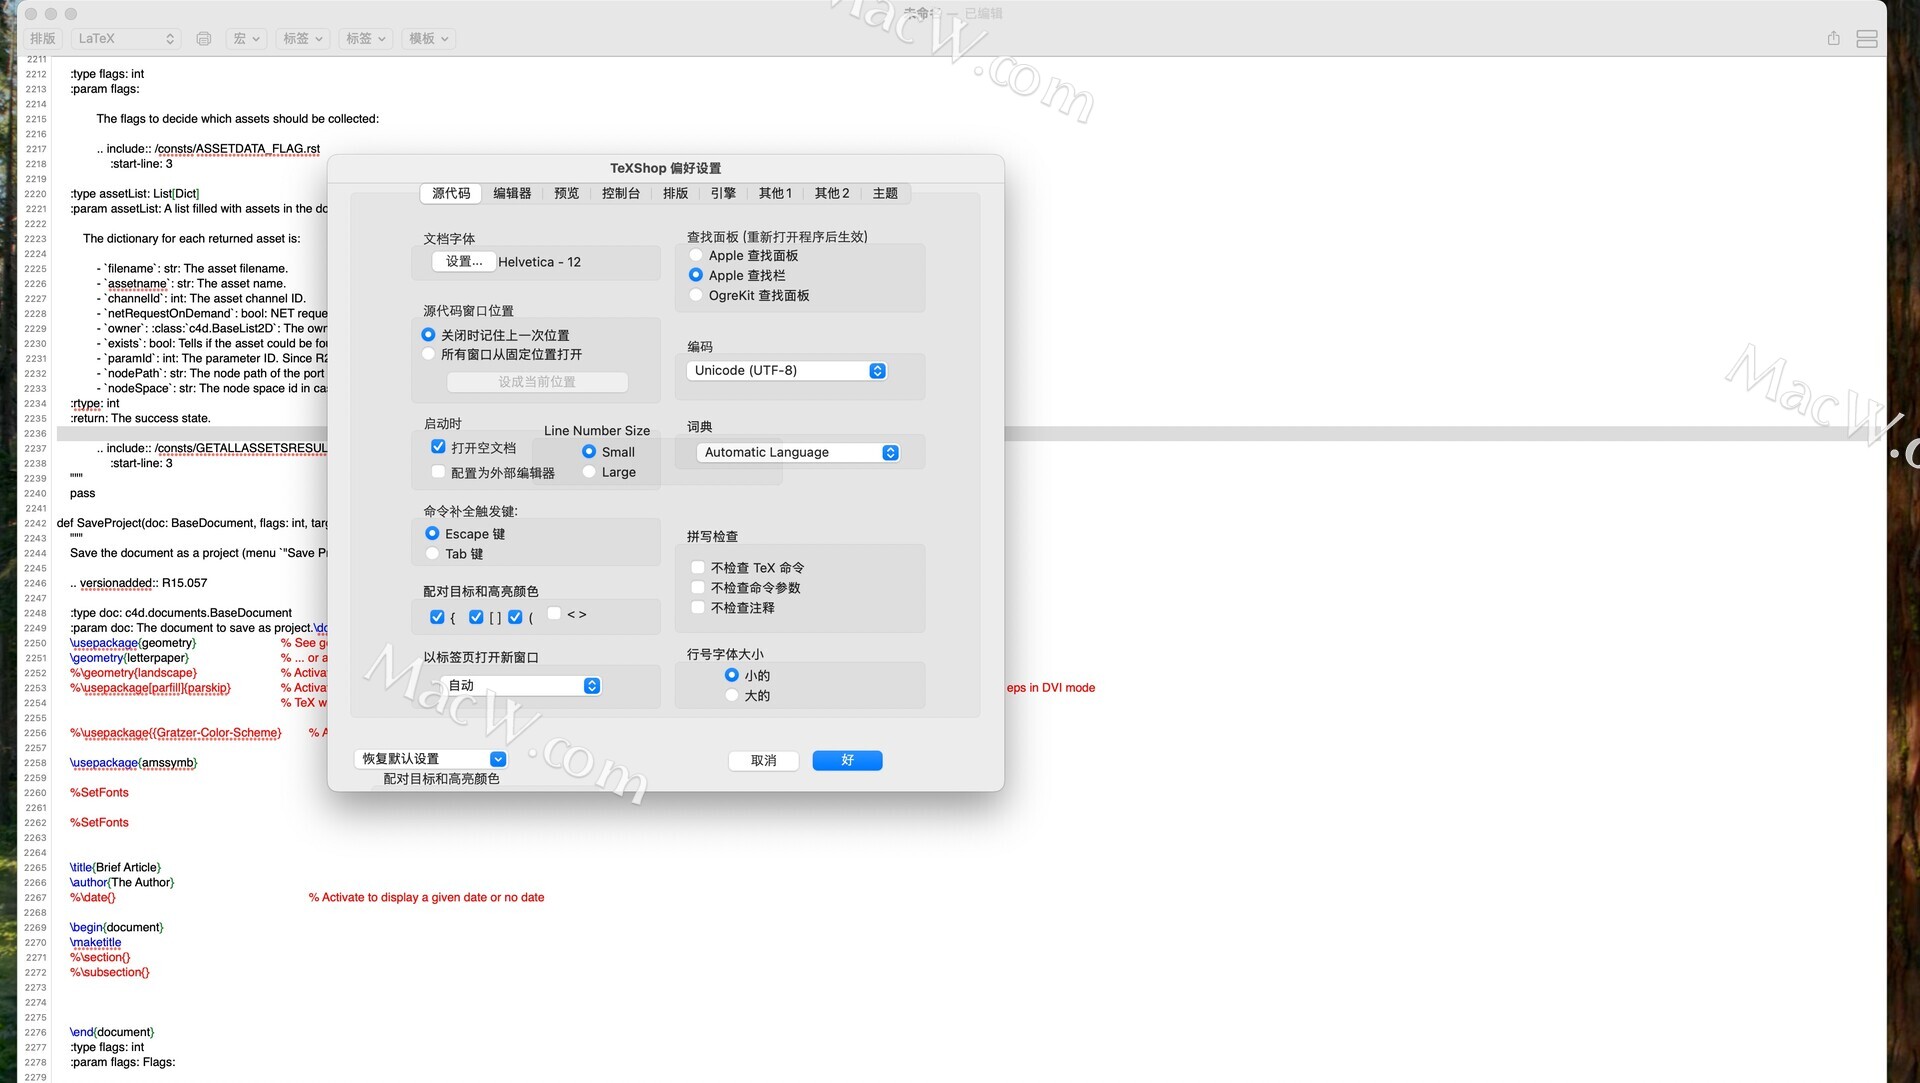Click the 取消 cancel button
Image resolution: width=1920 pixels, height=1083 pixels.
click(x=764, y=761)
